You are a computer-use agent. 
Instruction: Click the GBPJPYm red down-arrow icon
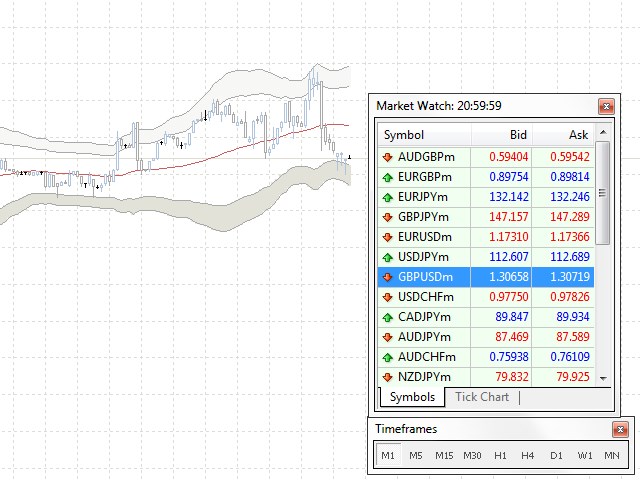pos(387,217)
